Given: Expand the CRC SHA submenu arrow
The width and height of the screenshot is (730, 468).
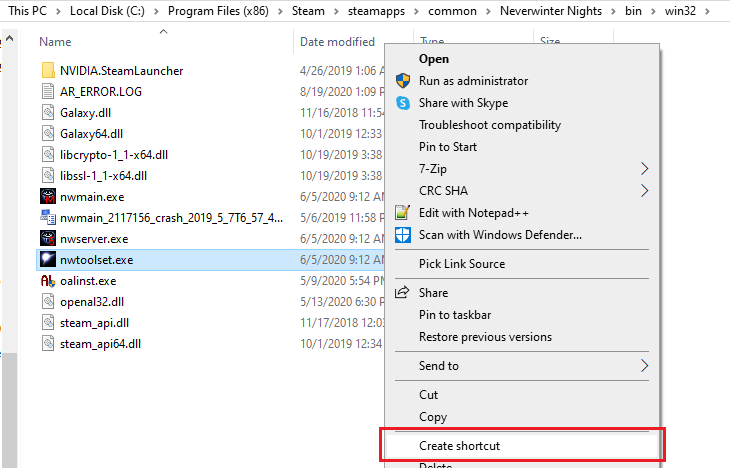Looking at the screenshot, I should click(x=644, y=190).
